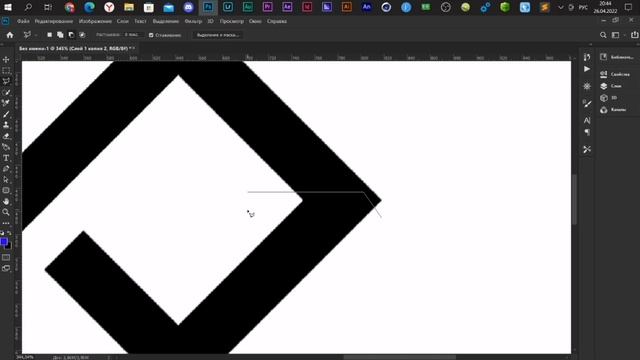
Task: Choose Subtract from selection mode
Action: [x=71, y=35]
